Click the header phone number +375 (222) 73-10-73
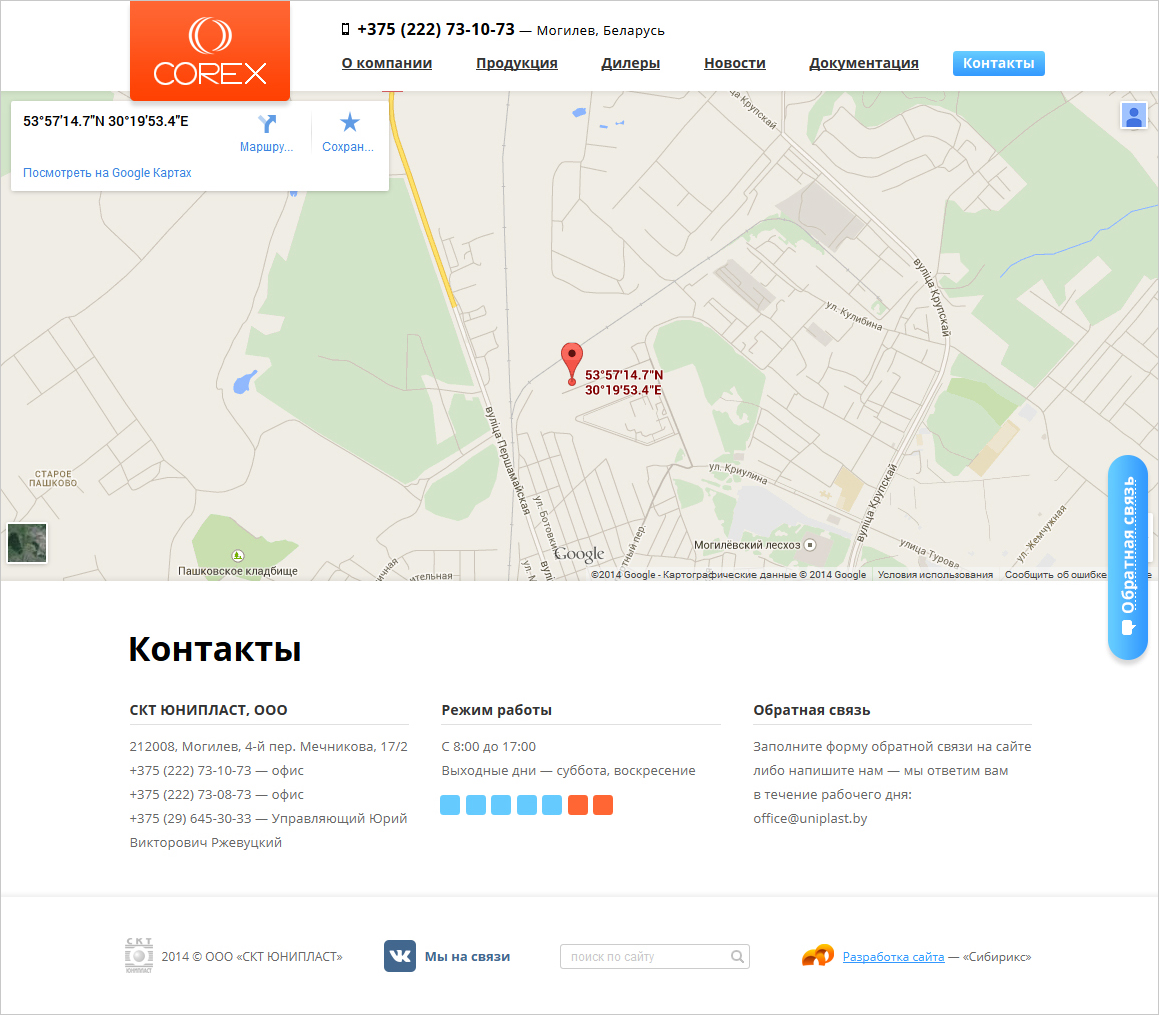The height and width of the screenshot is (1015, 1159). (436, 30)
